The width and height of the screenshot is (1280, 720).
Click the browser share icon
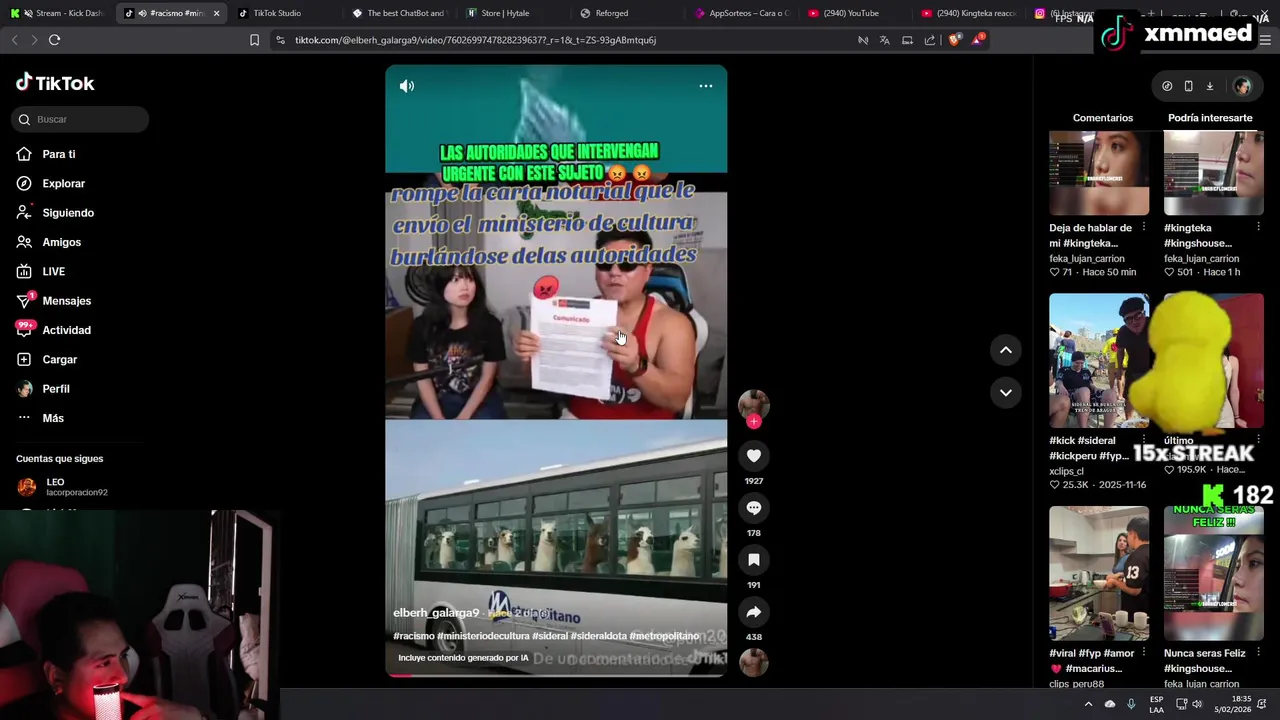(x=930, y=40)
